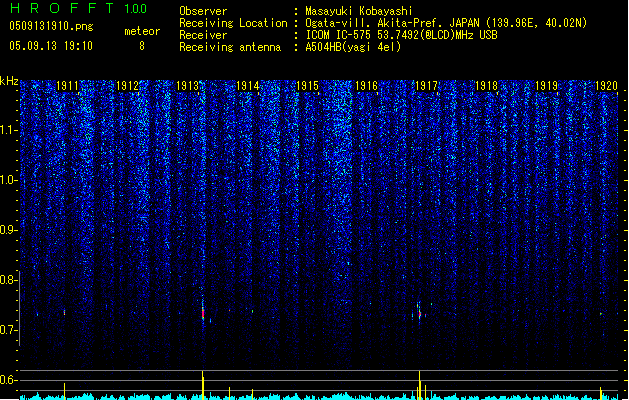Click the 1920 time marker

(606, 86)
